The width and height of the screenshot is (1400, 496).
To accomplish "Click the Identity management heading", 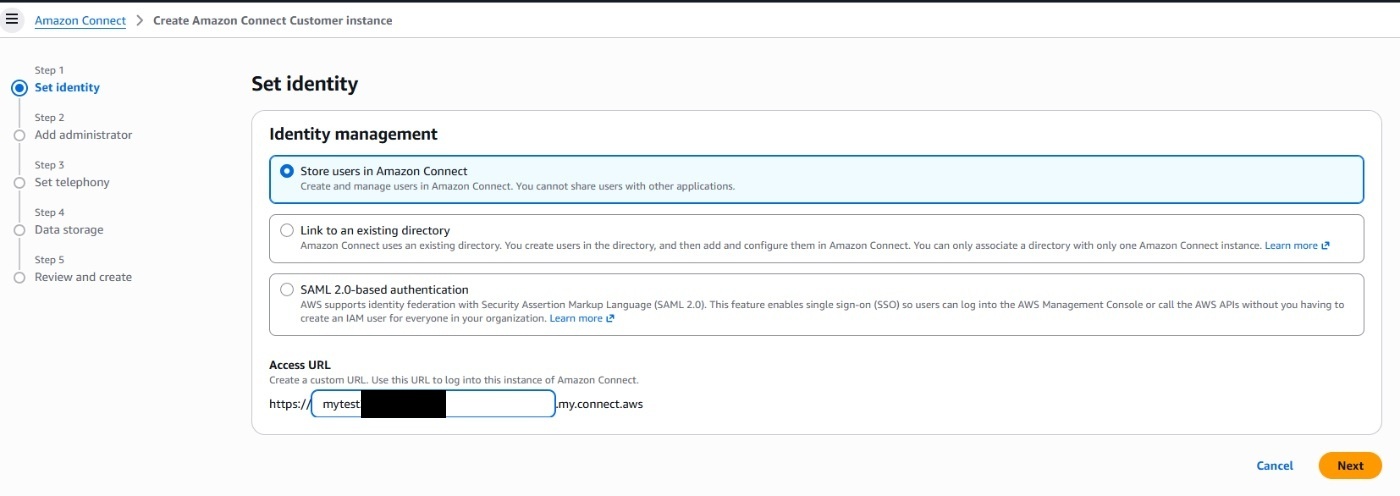I will (x=353, y=134).
